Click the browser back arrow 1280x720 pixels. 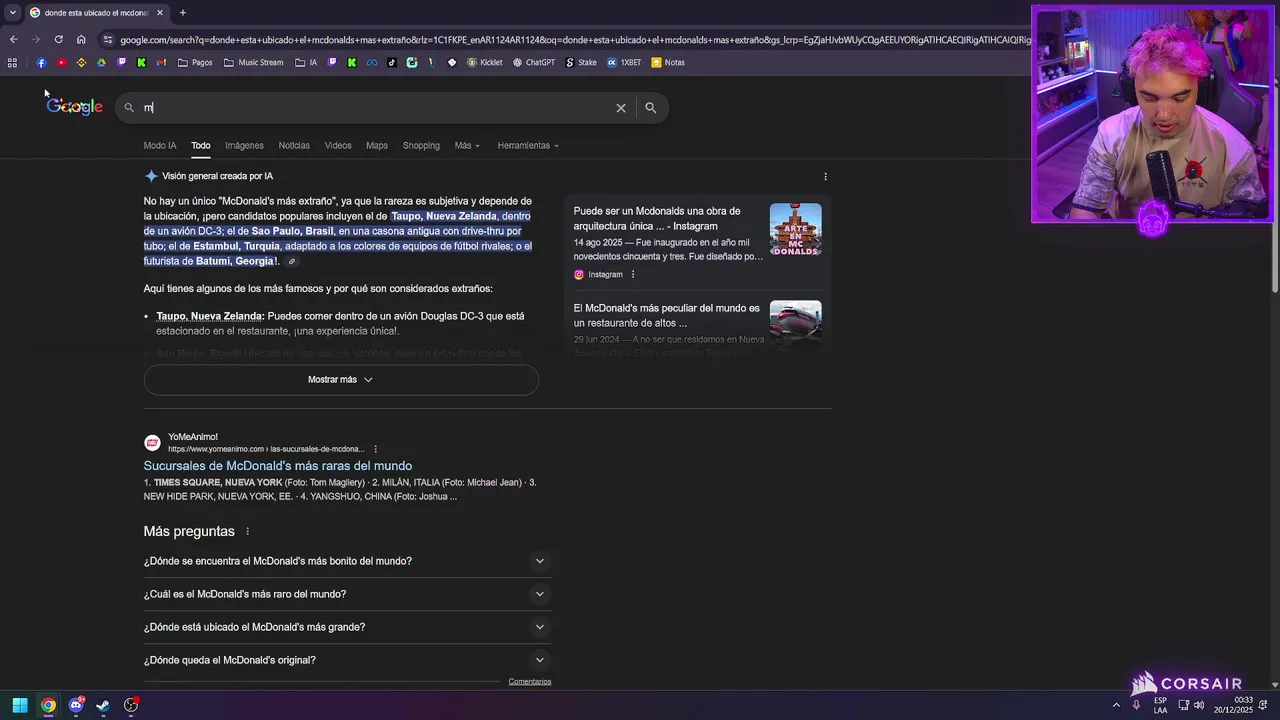[x=13, y=39]
